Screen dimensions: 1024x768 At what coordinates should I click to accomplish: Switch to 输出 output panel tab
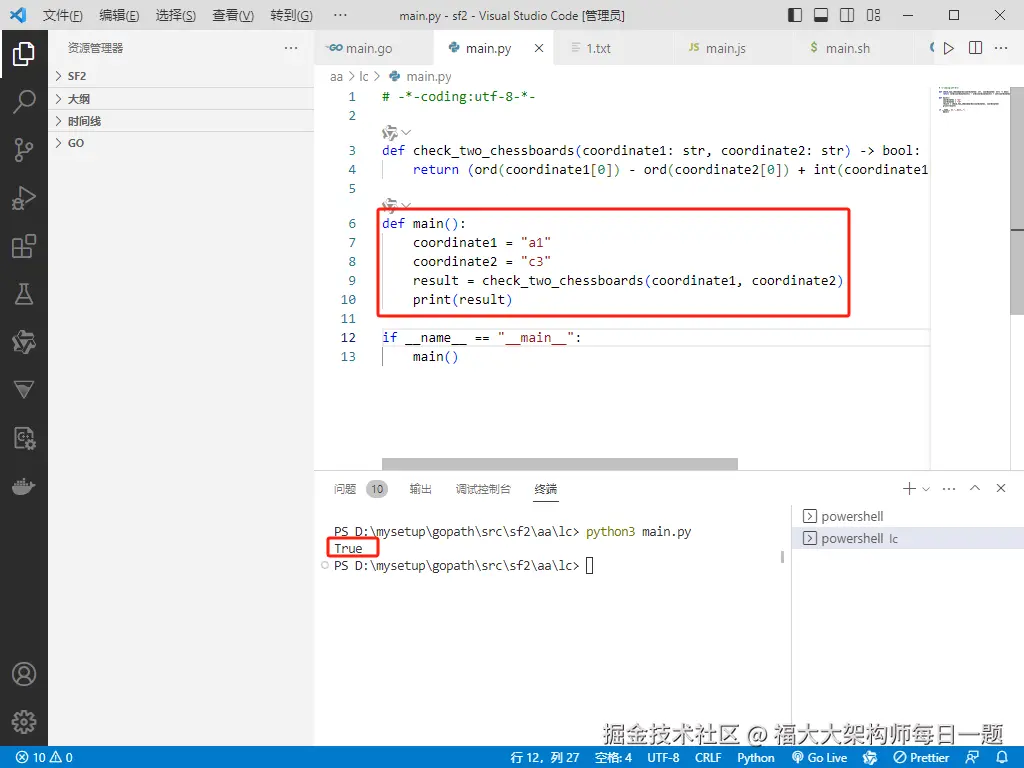click(x=421, y=488)
